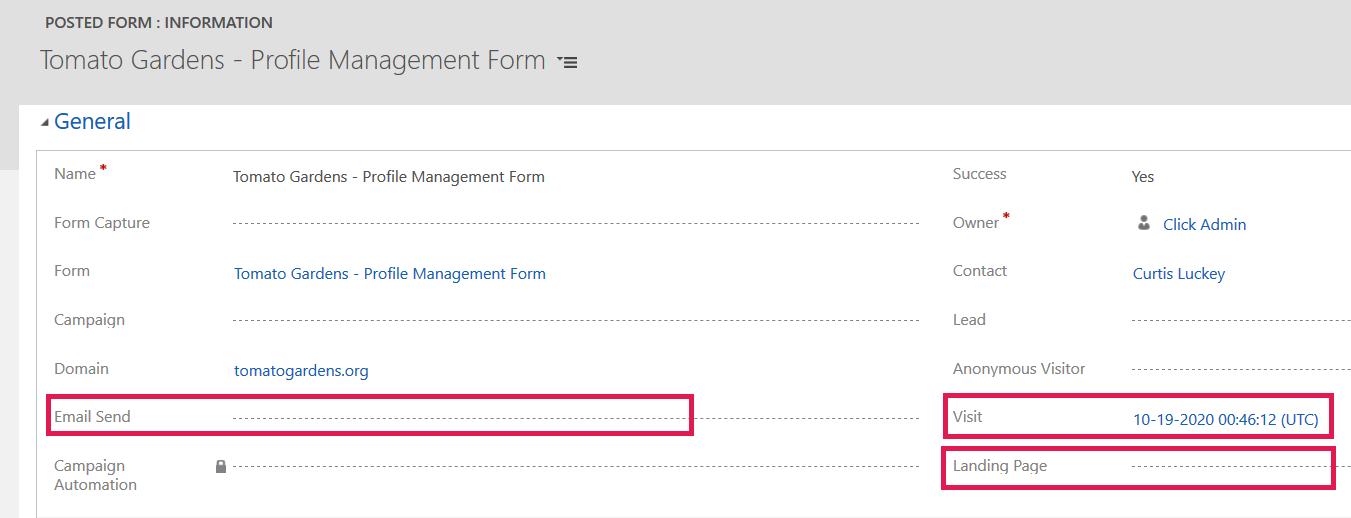1351x518 pixels.
Task: Click the empty Form Capture field
Action: pos(576,223)
